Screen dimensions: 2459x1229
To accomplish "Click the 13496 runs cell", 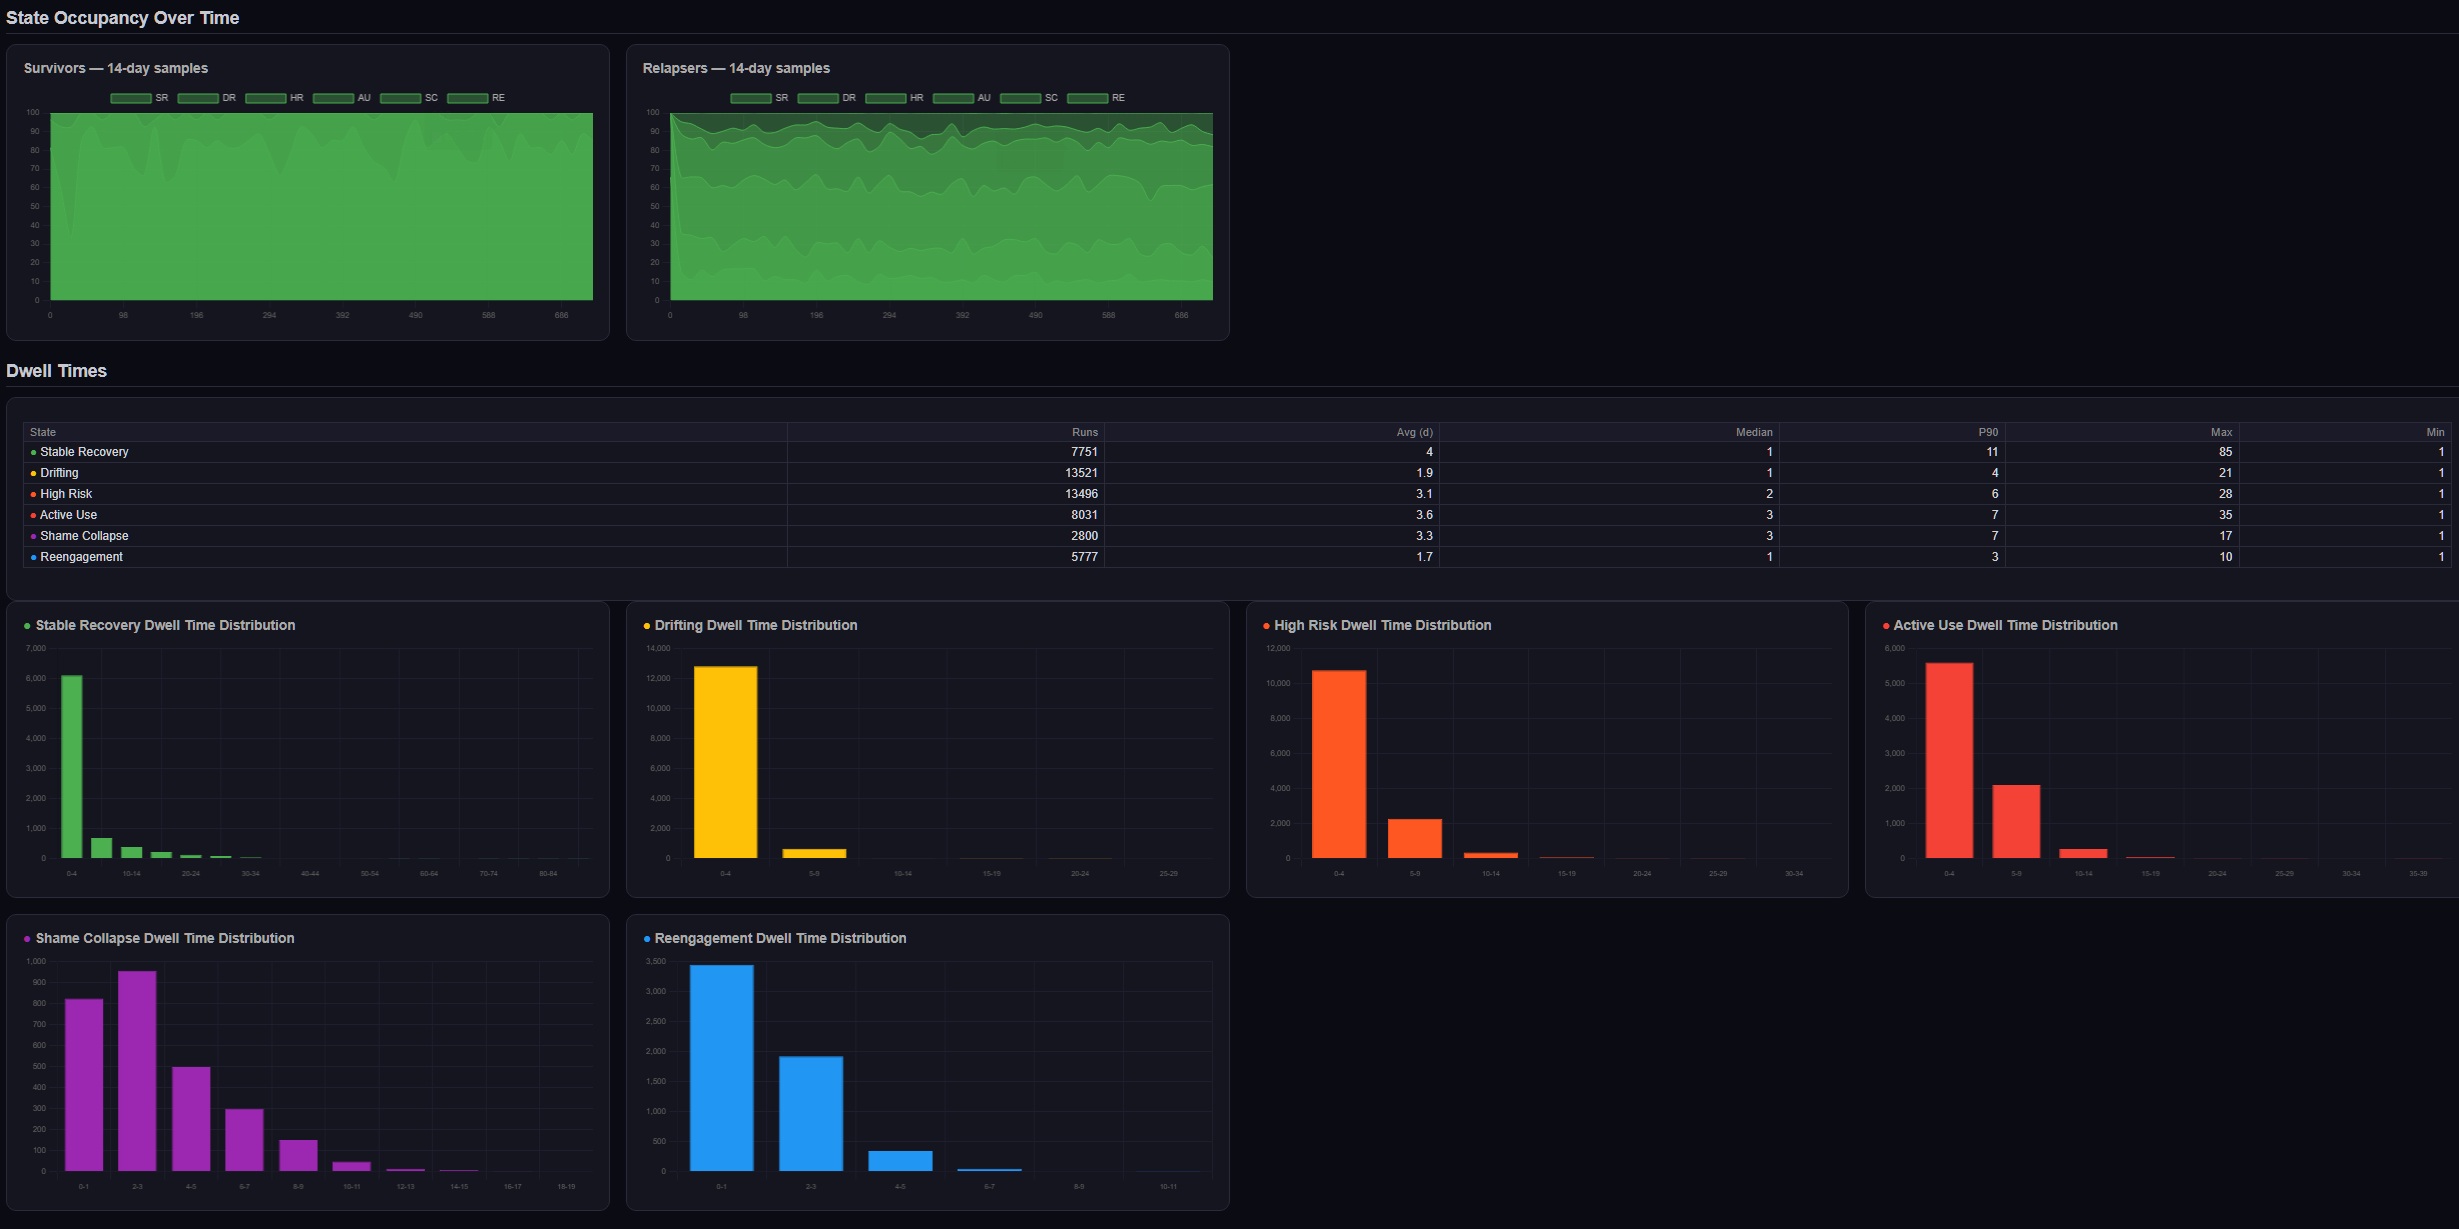I will [946, 494].
